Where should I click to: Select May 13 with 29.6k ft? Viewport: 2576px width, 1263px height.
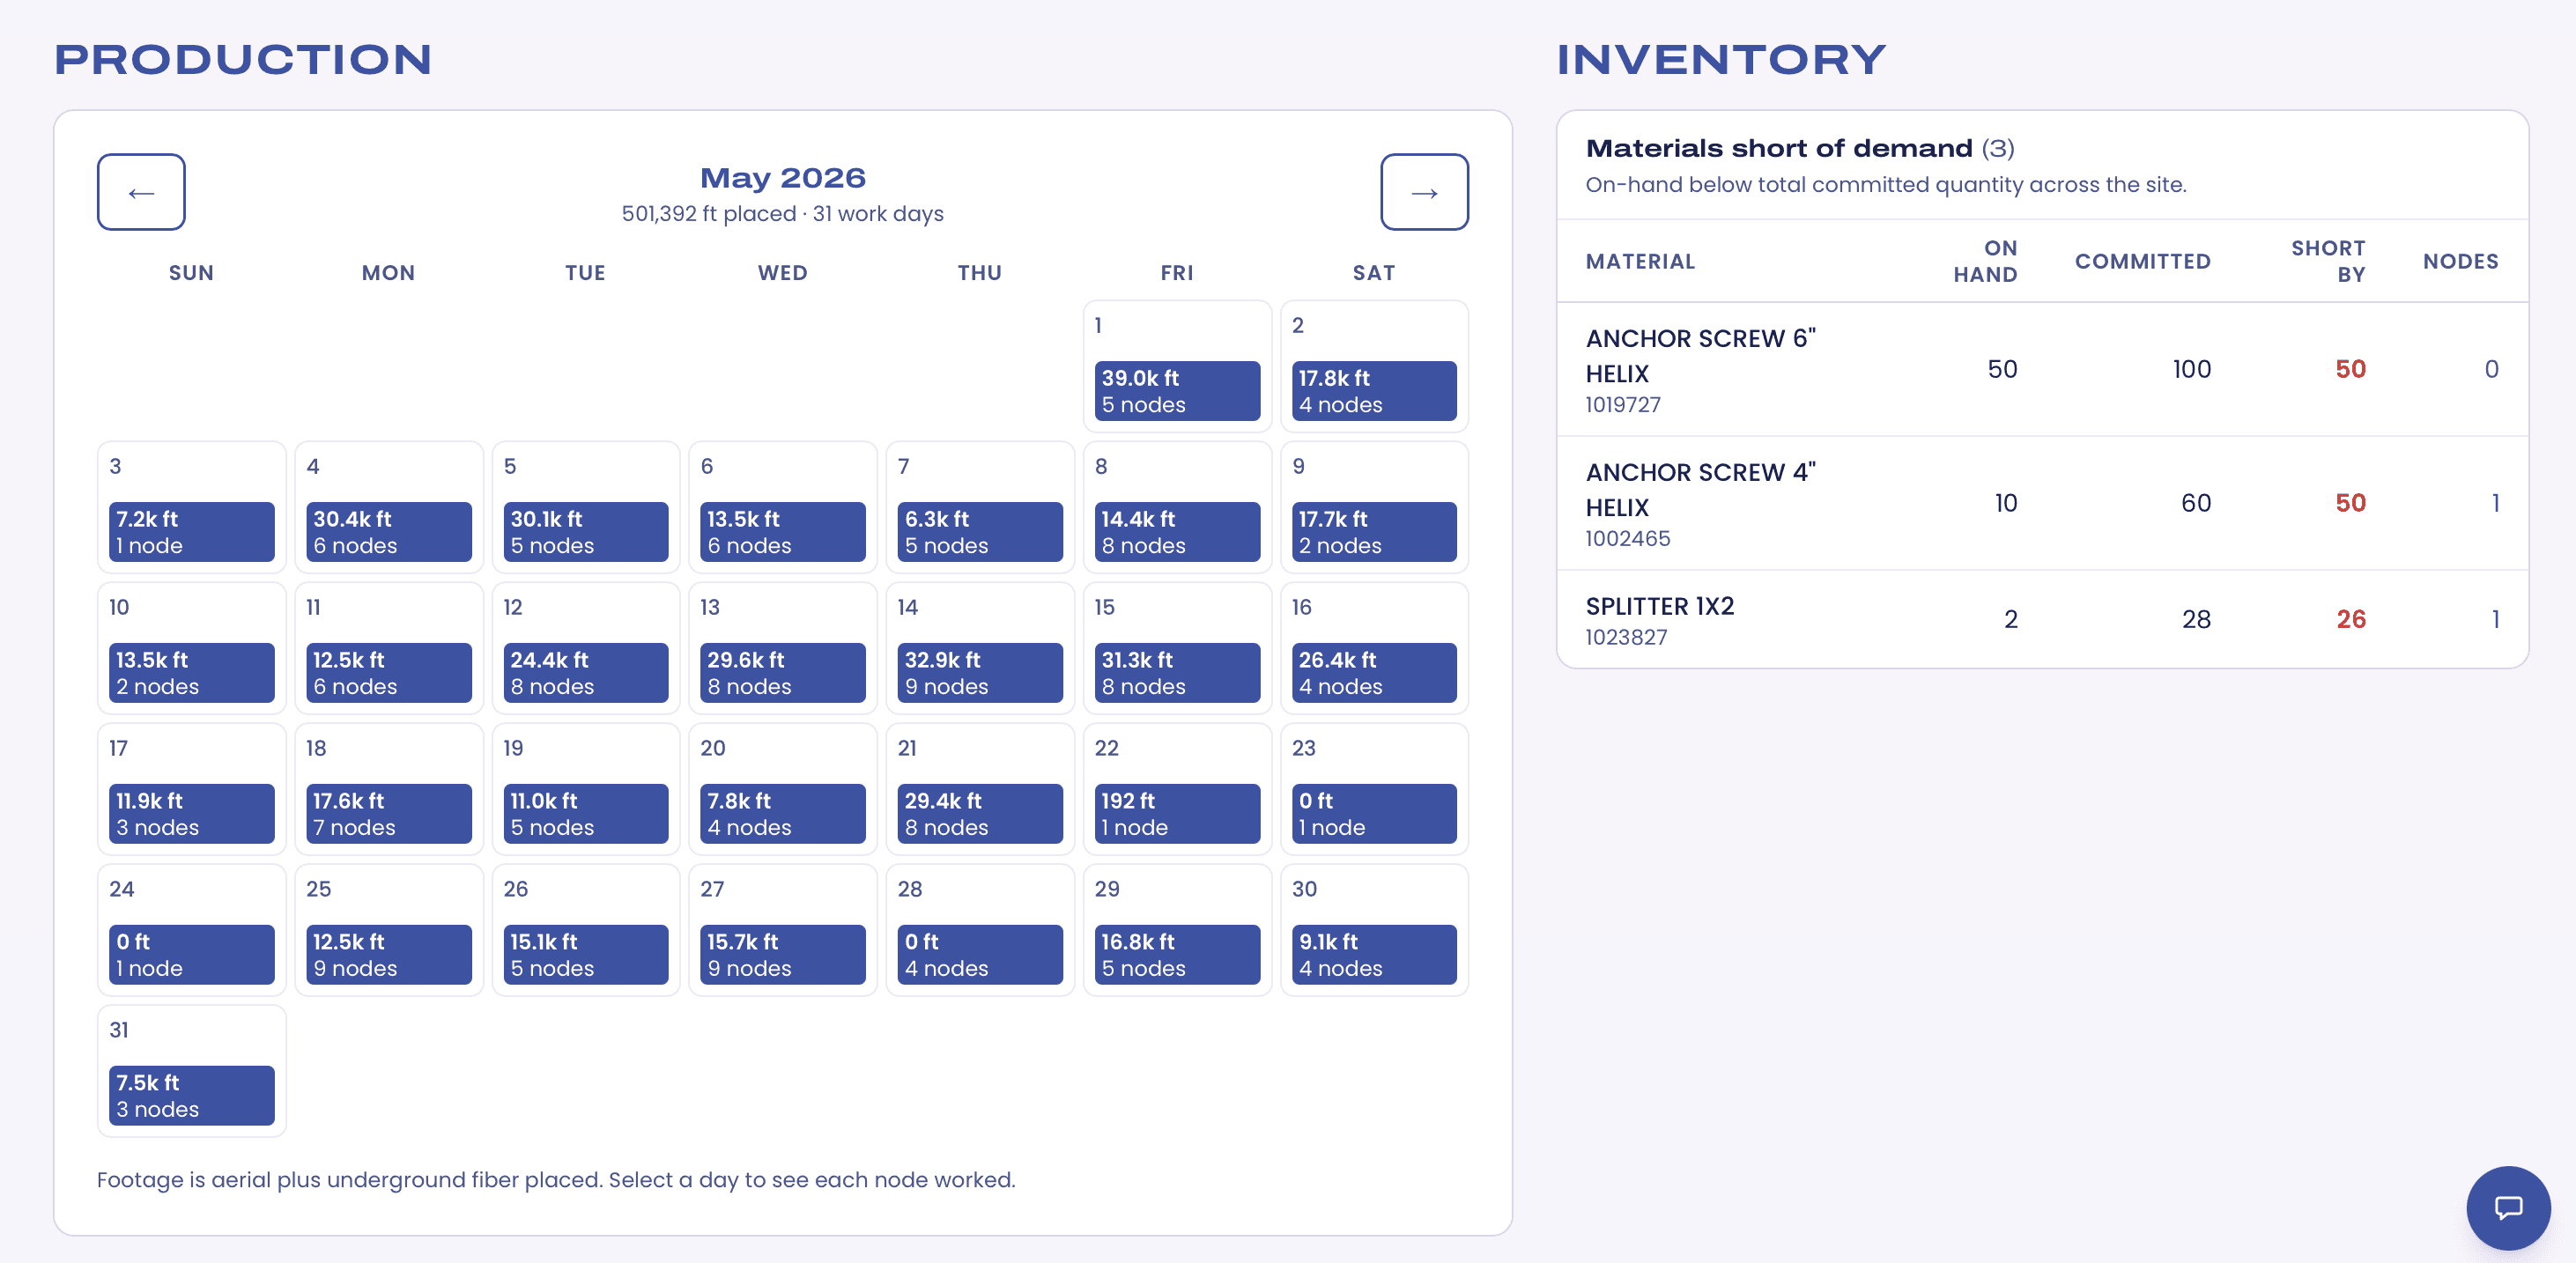click(783, 649)
